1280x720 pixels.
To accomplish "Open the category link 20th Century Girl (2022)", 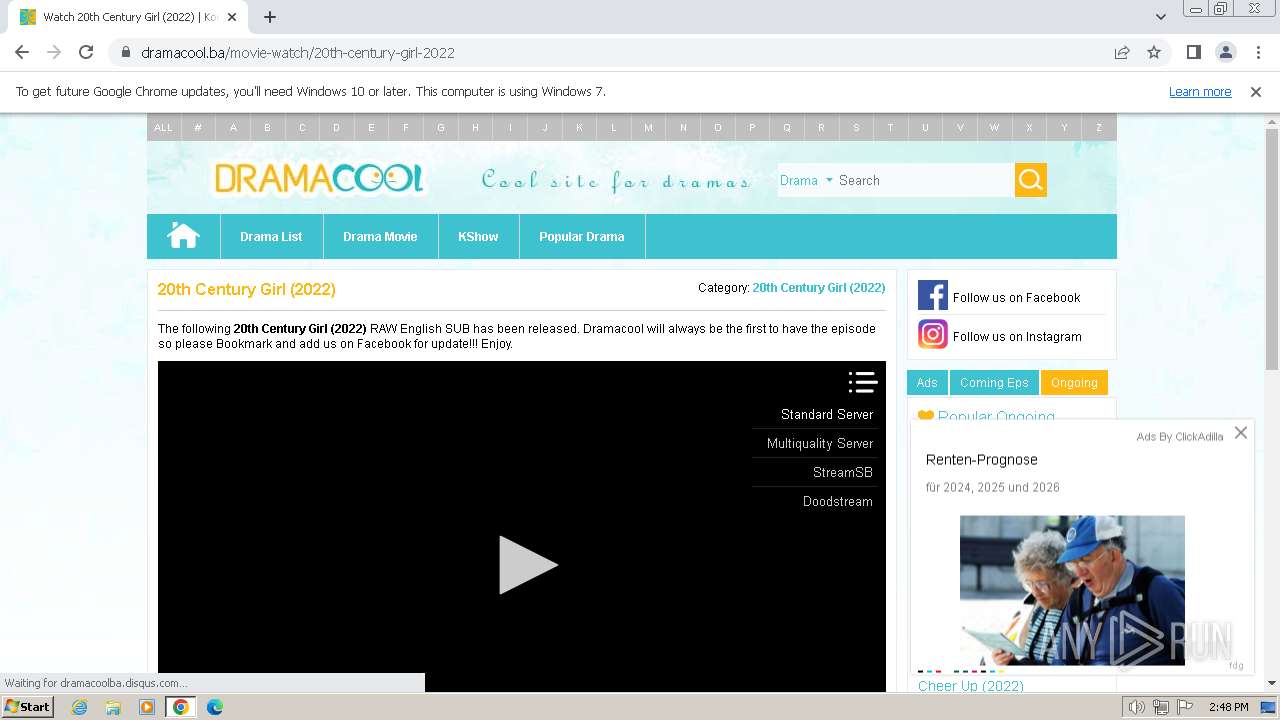I will click(x=819, y=287).
